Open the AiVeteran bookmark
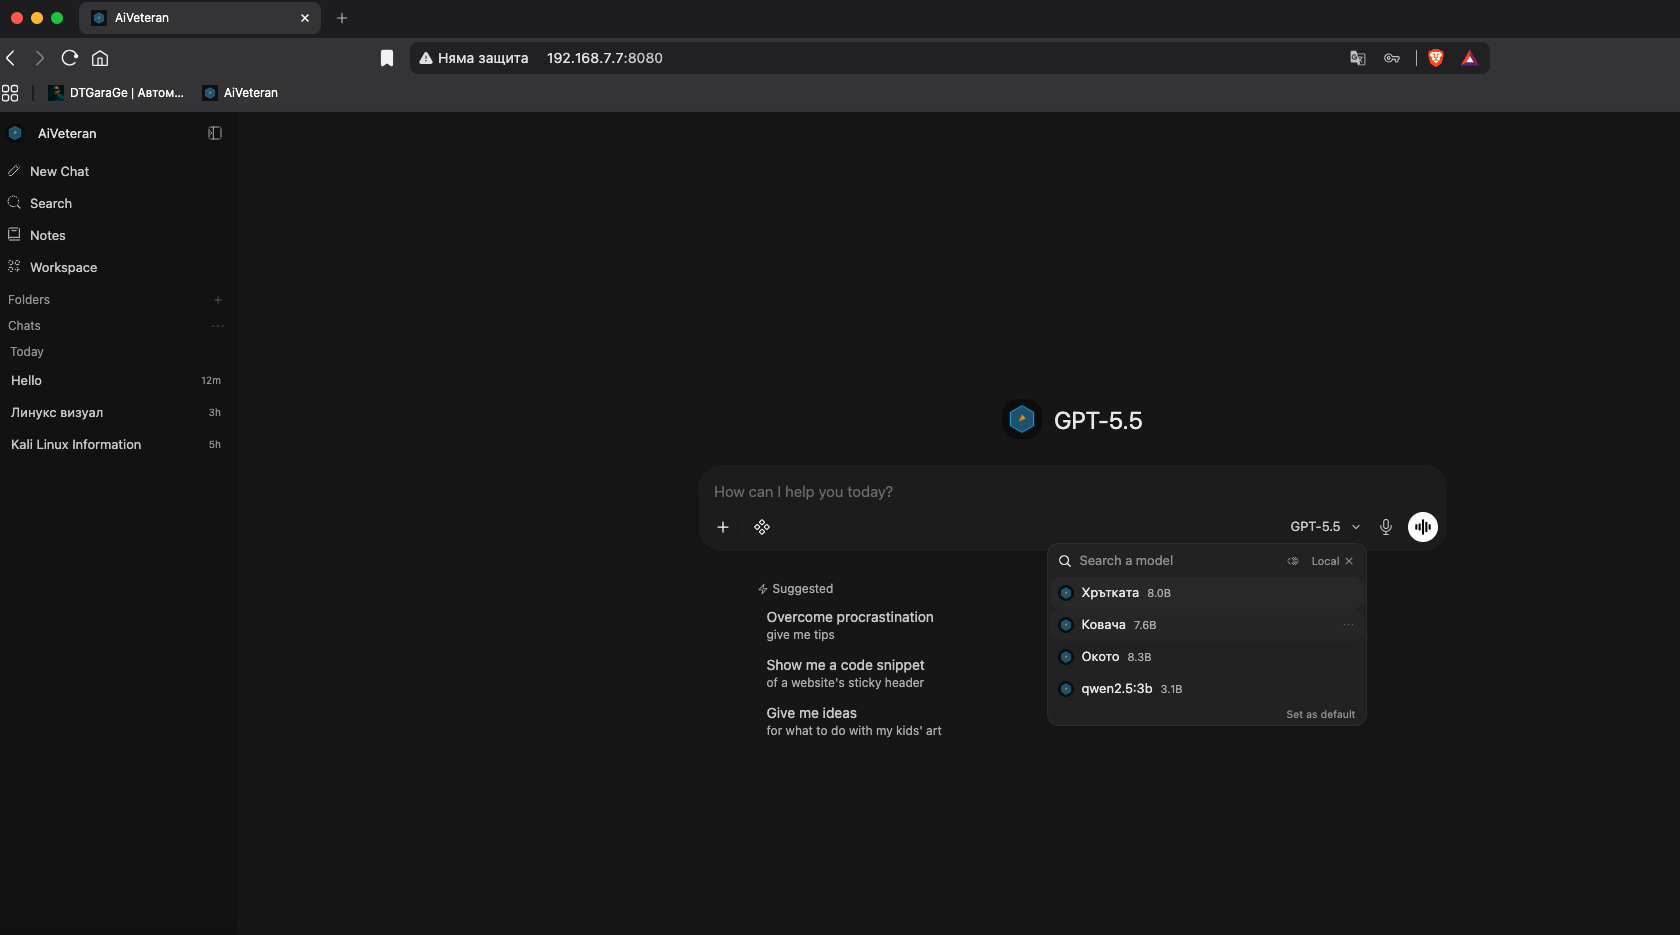The image size is (1680, 935). (x=240, y=93)
